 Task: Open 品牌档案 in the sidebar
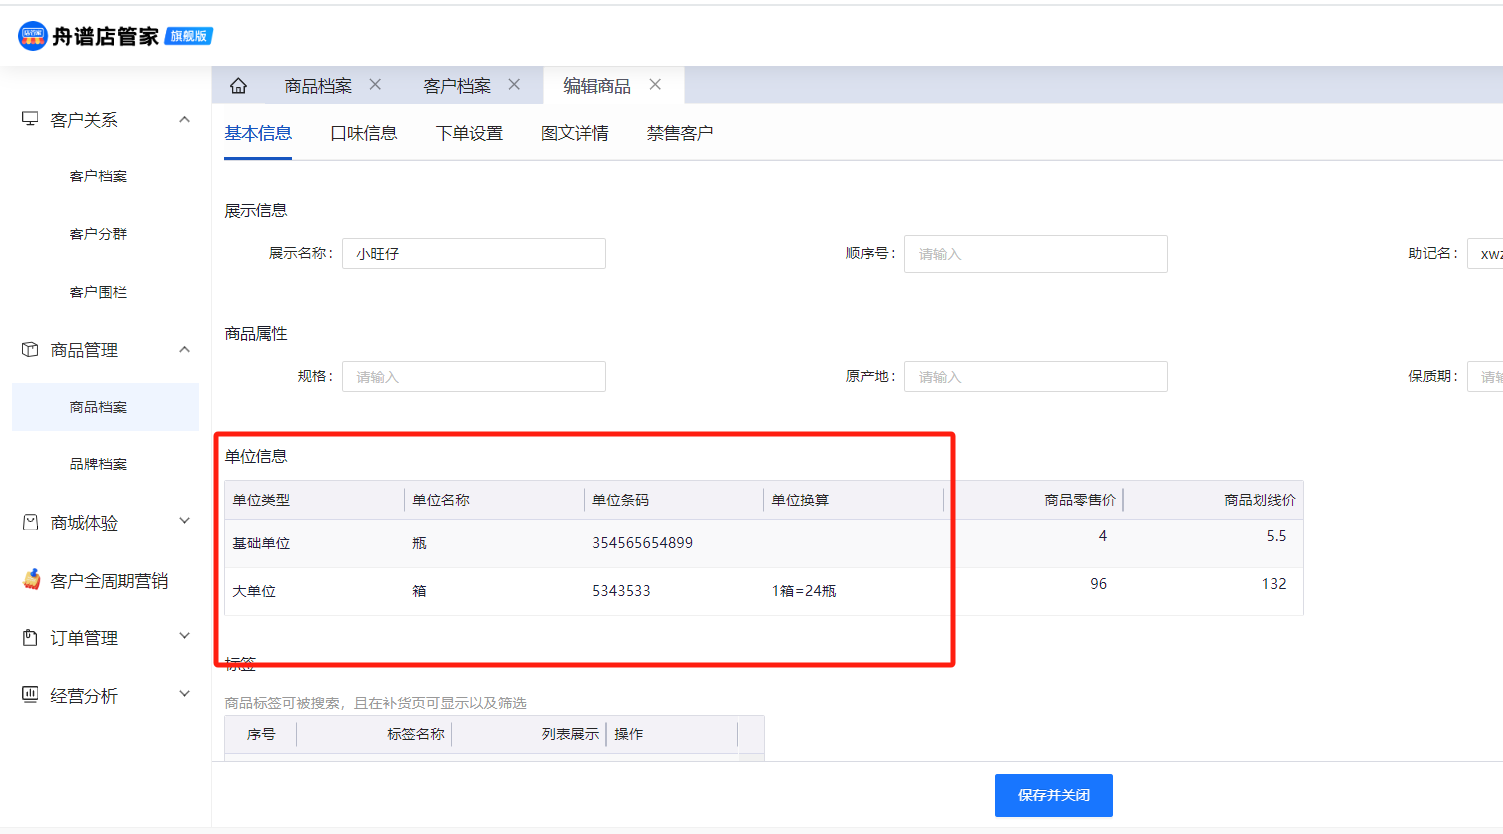tap(98, 464)
